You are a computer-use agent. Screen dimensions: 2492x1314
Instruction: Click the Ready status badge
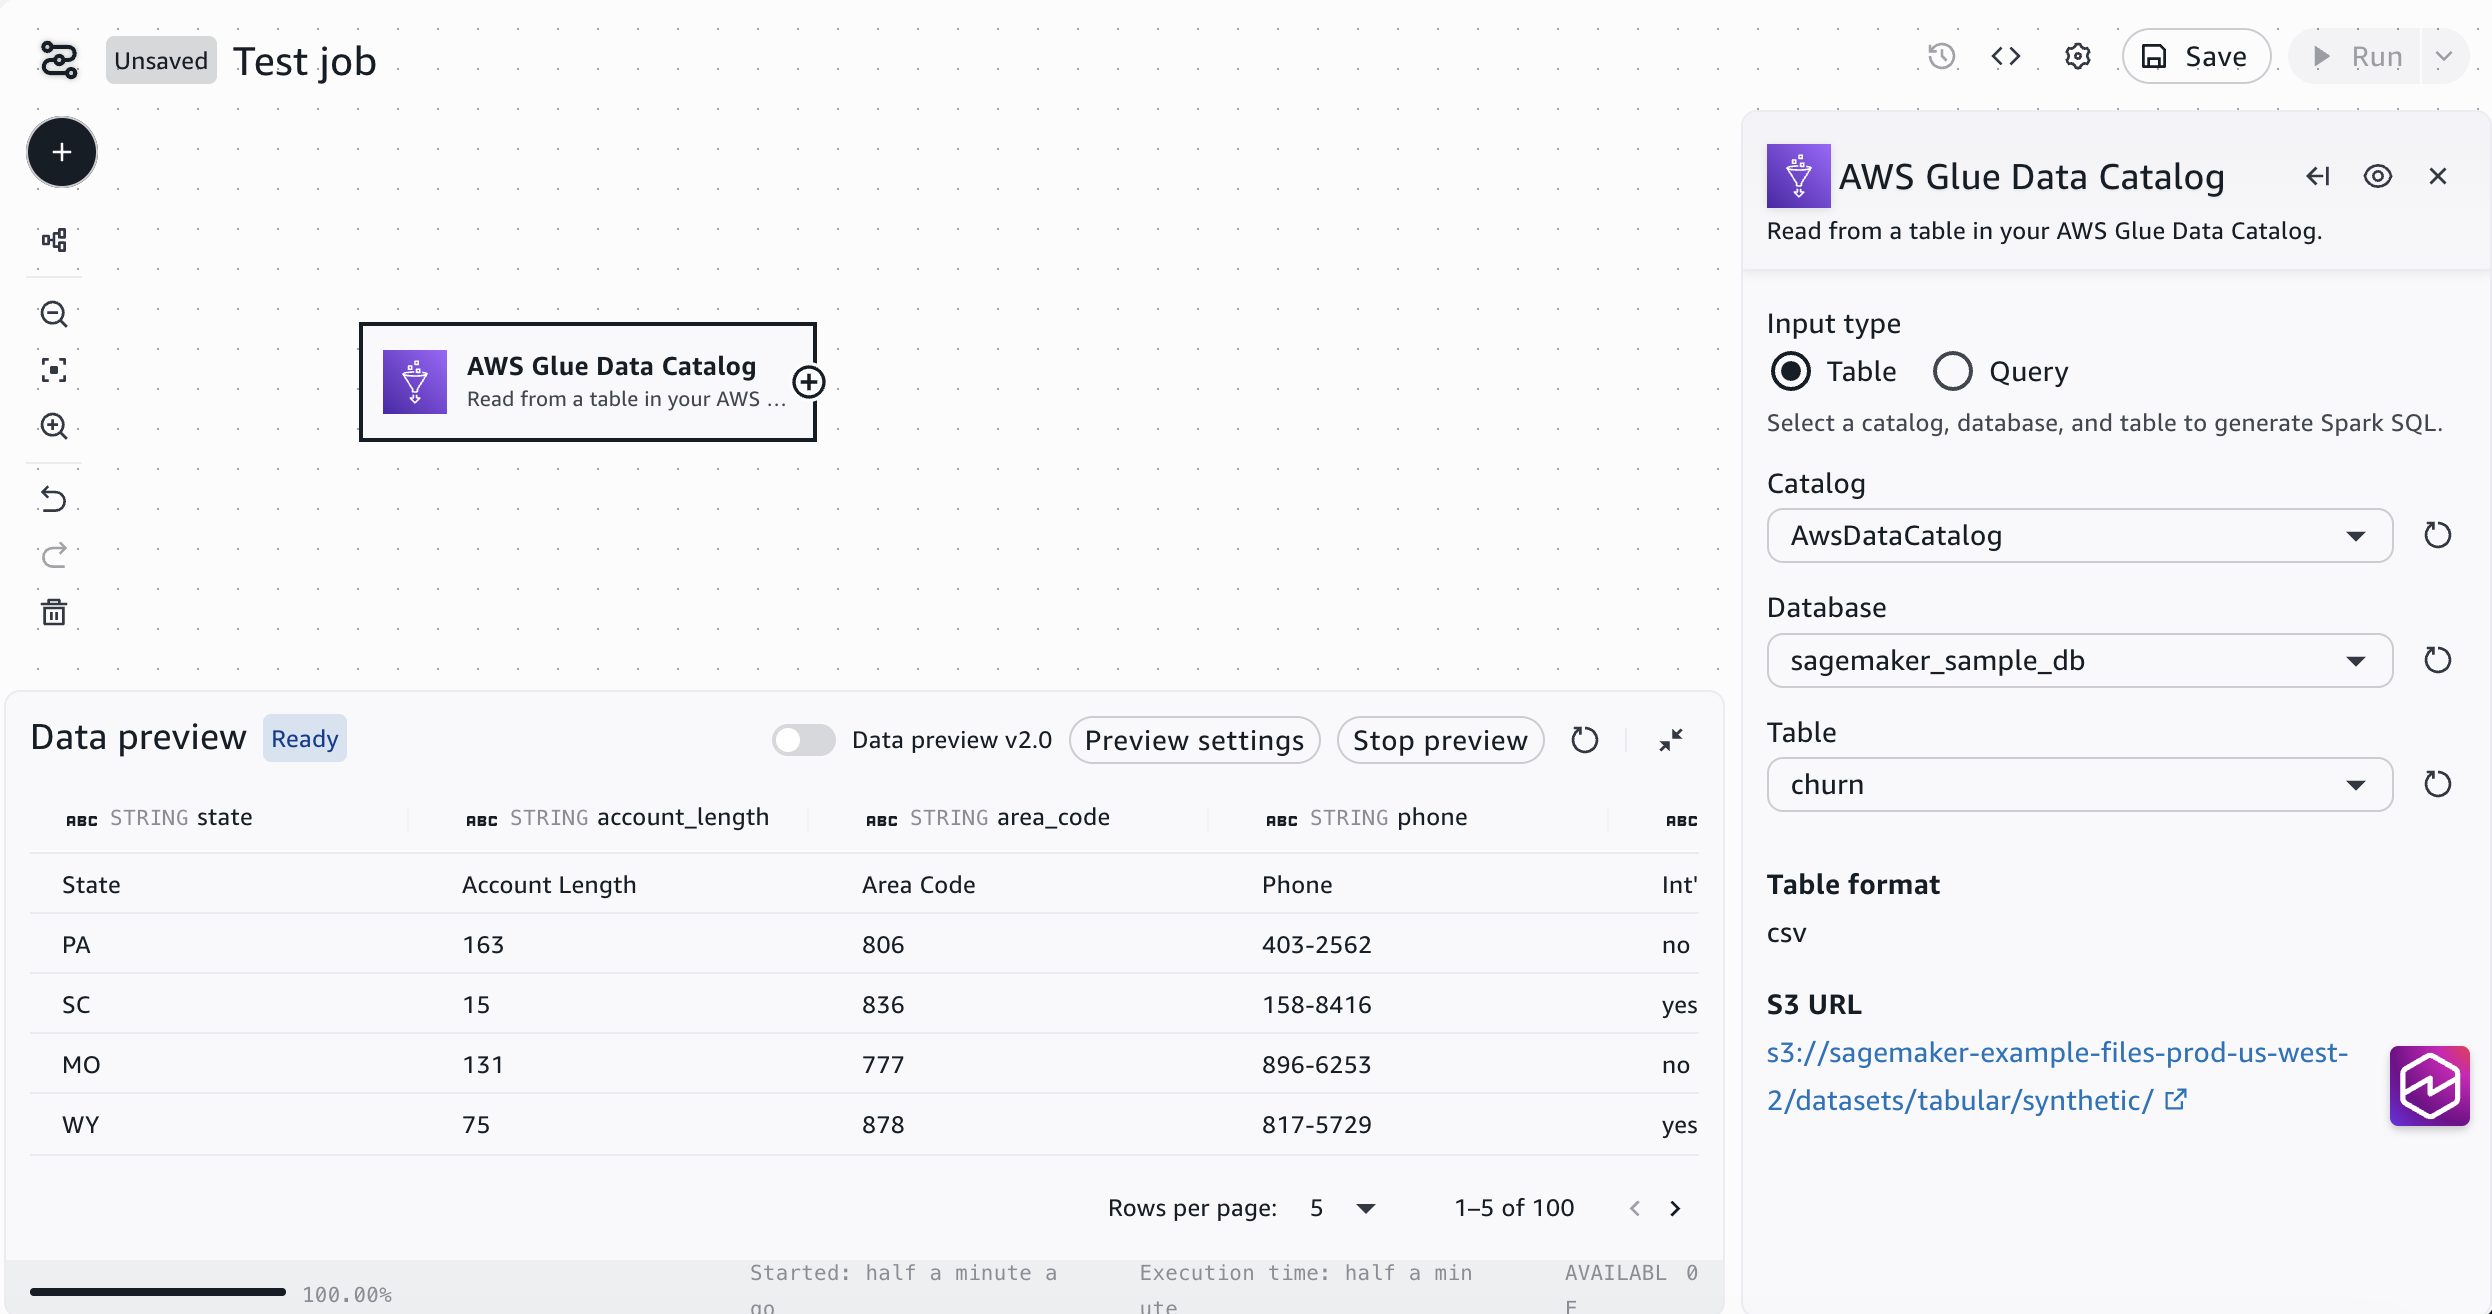point(305,738)
